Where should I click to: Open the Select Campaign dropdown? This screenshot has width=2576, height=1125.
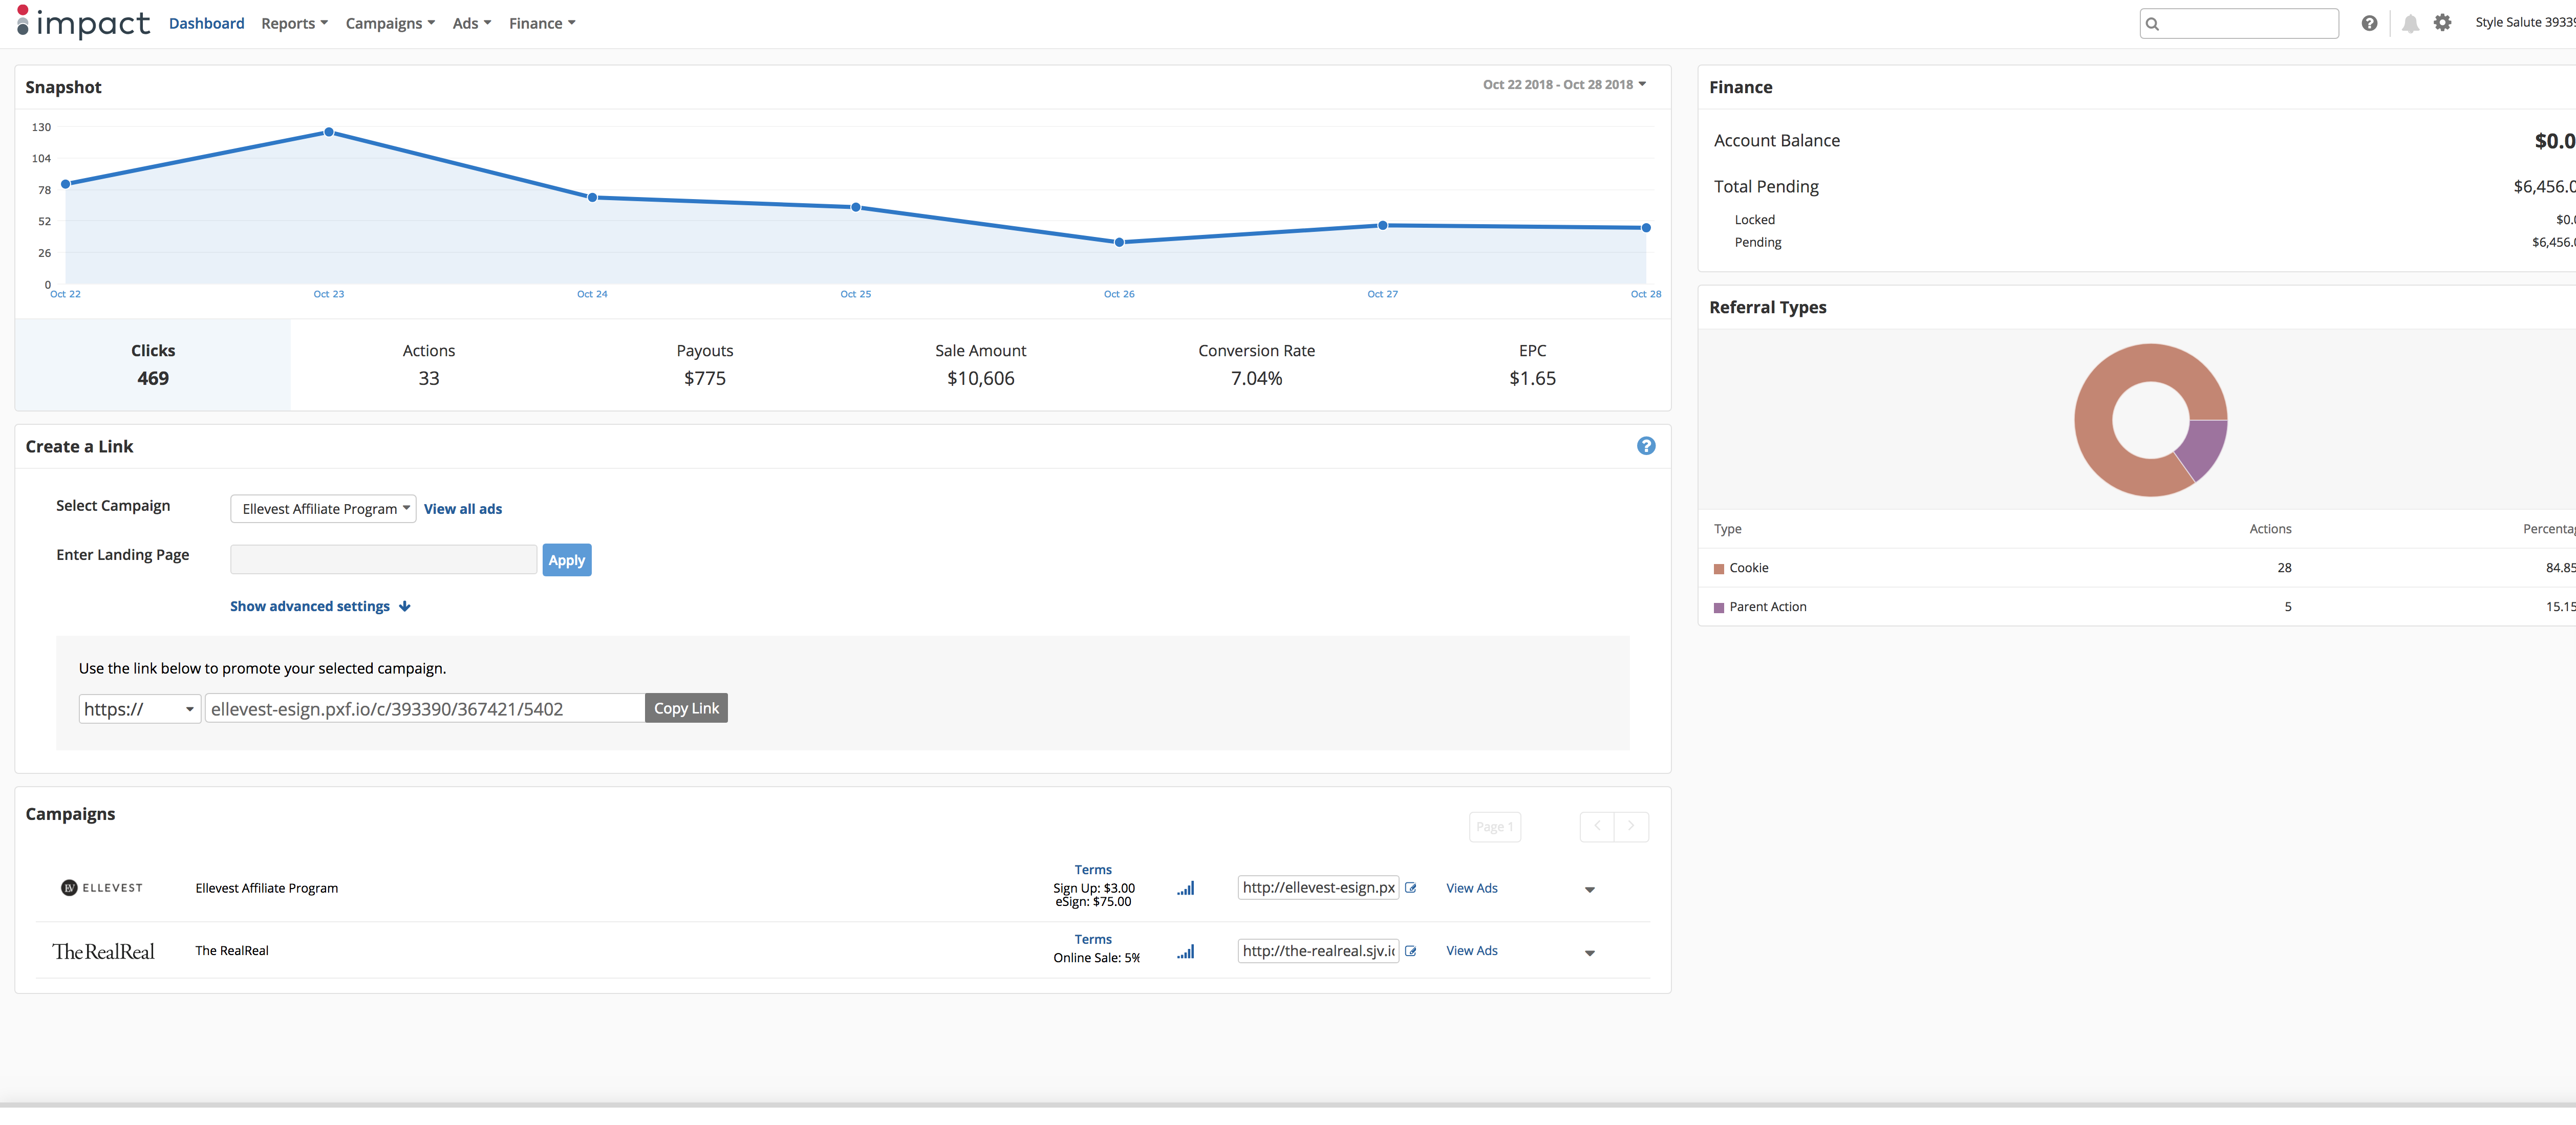323,509
